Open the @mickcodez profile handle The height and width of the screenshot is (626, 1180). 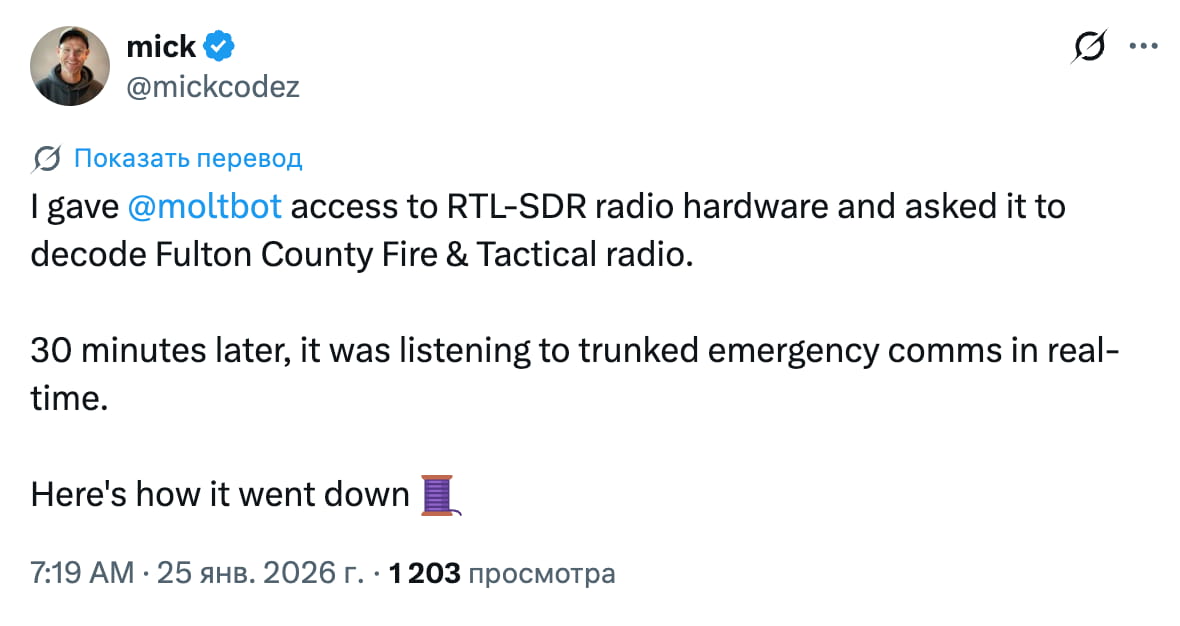[x=215, y=87]
